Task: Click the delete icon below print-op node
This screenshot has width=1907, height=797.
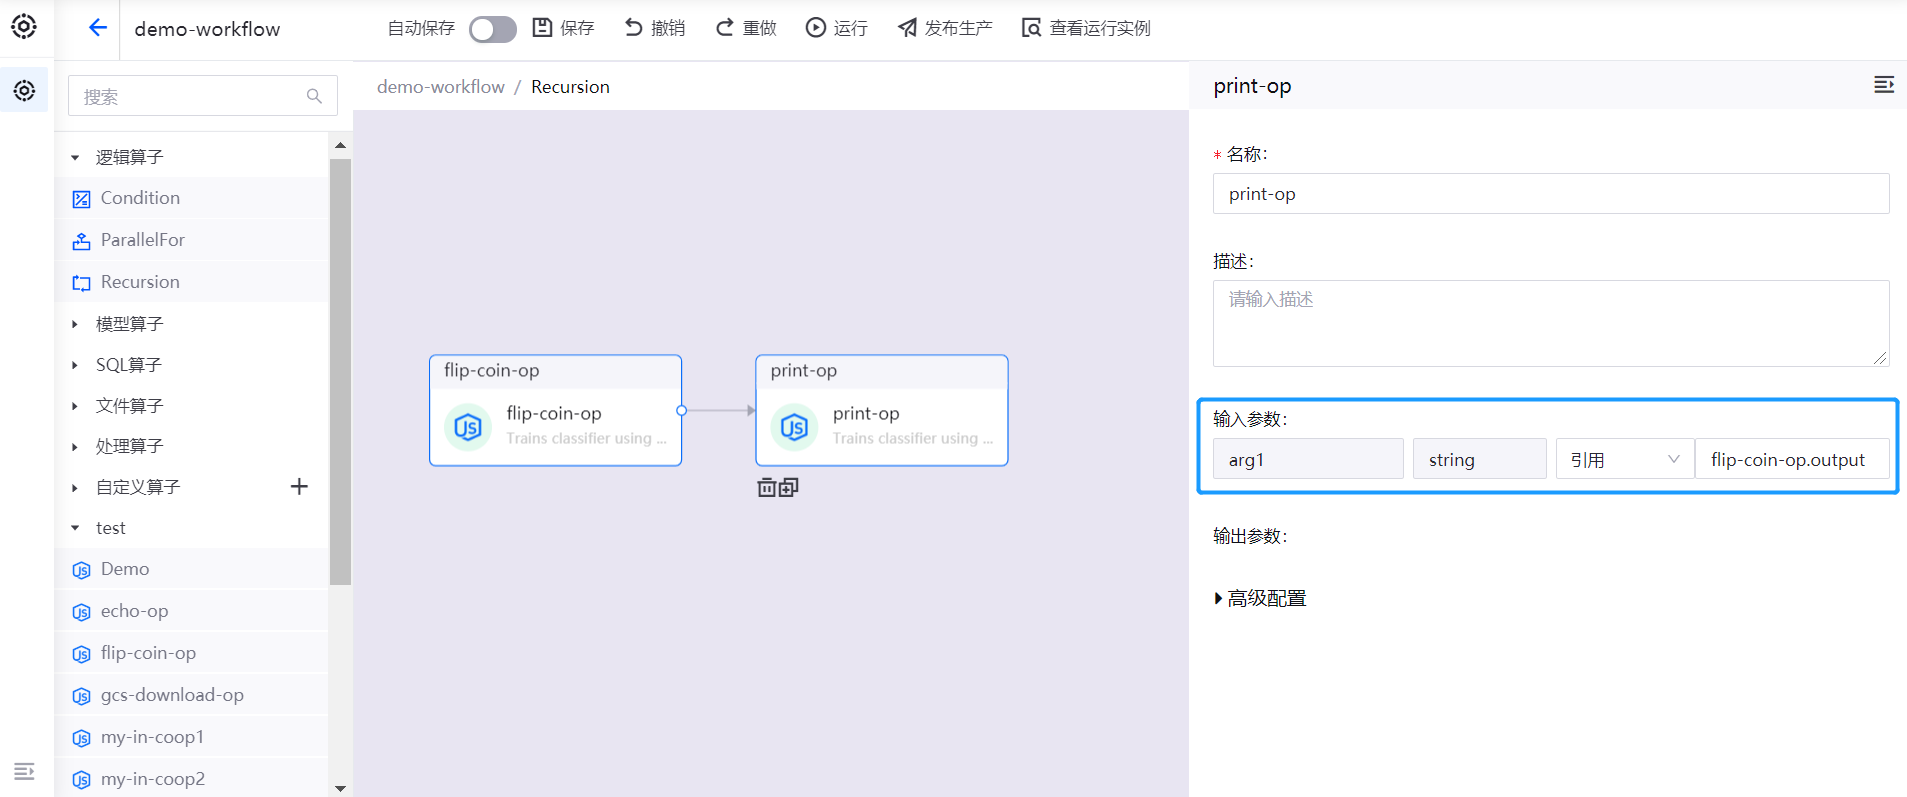Action: pos(767,487)
